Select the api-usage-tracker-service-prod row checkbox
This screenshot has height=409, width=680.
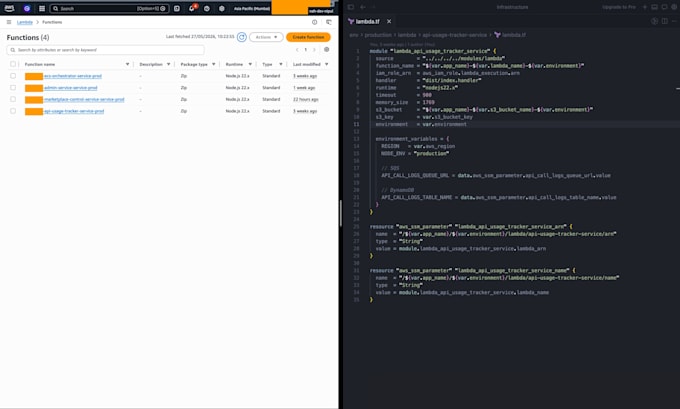pyautogui.click(x=13, y=111)
